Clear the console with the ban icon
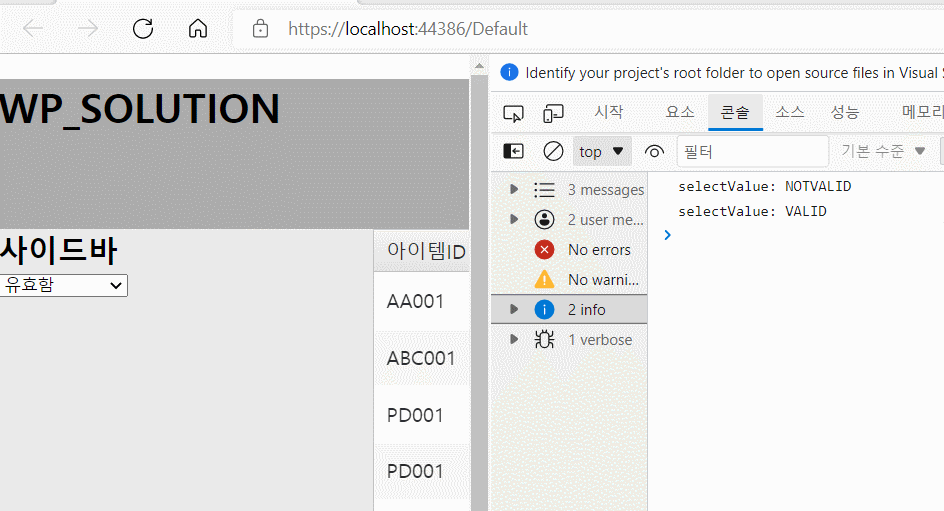Screen dimensions: 944x511 [553, 151]
